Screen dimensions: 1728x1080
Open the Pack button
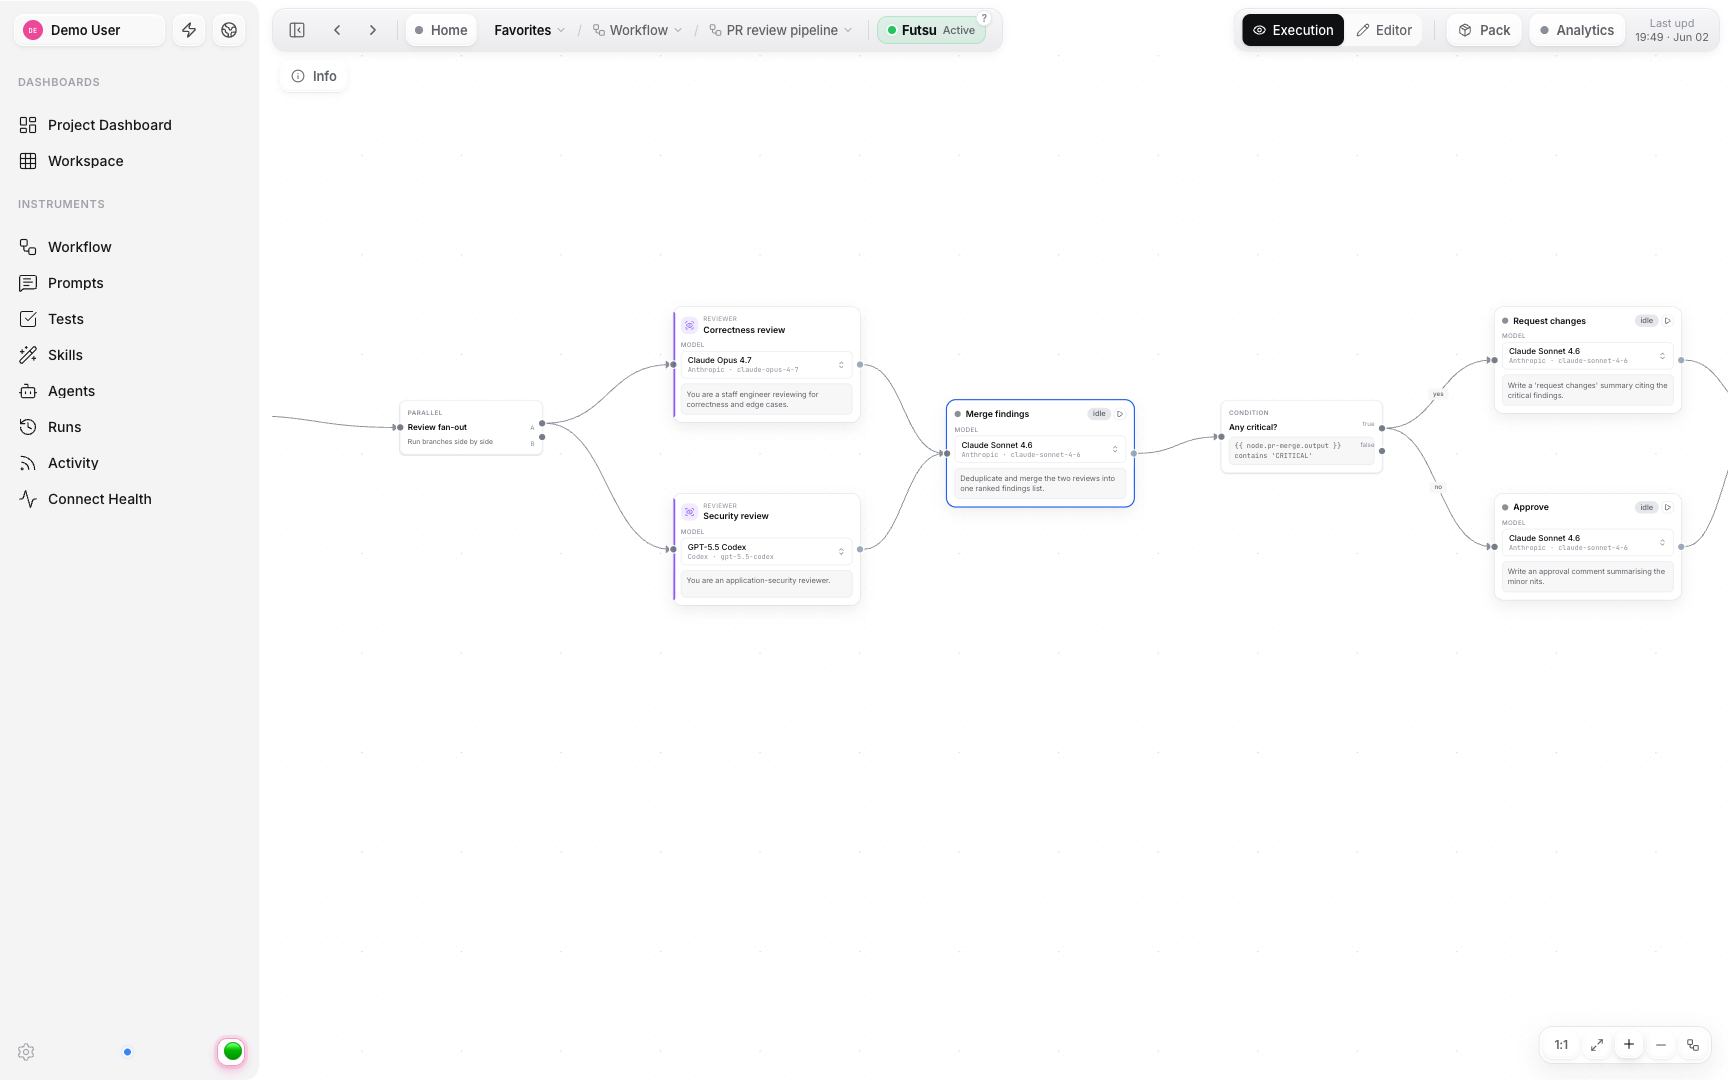pos(1484,30)
